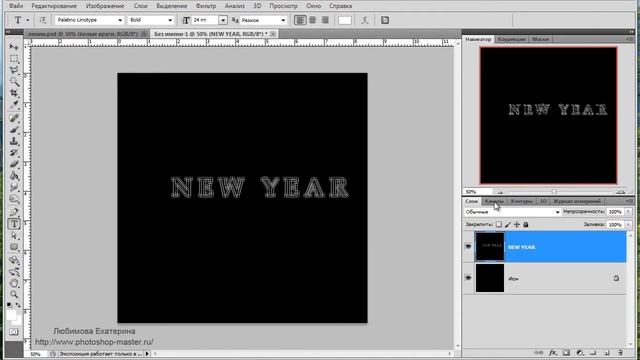
Task: Select the Quick Selection tool
Action: click(x=14, y=82)
